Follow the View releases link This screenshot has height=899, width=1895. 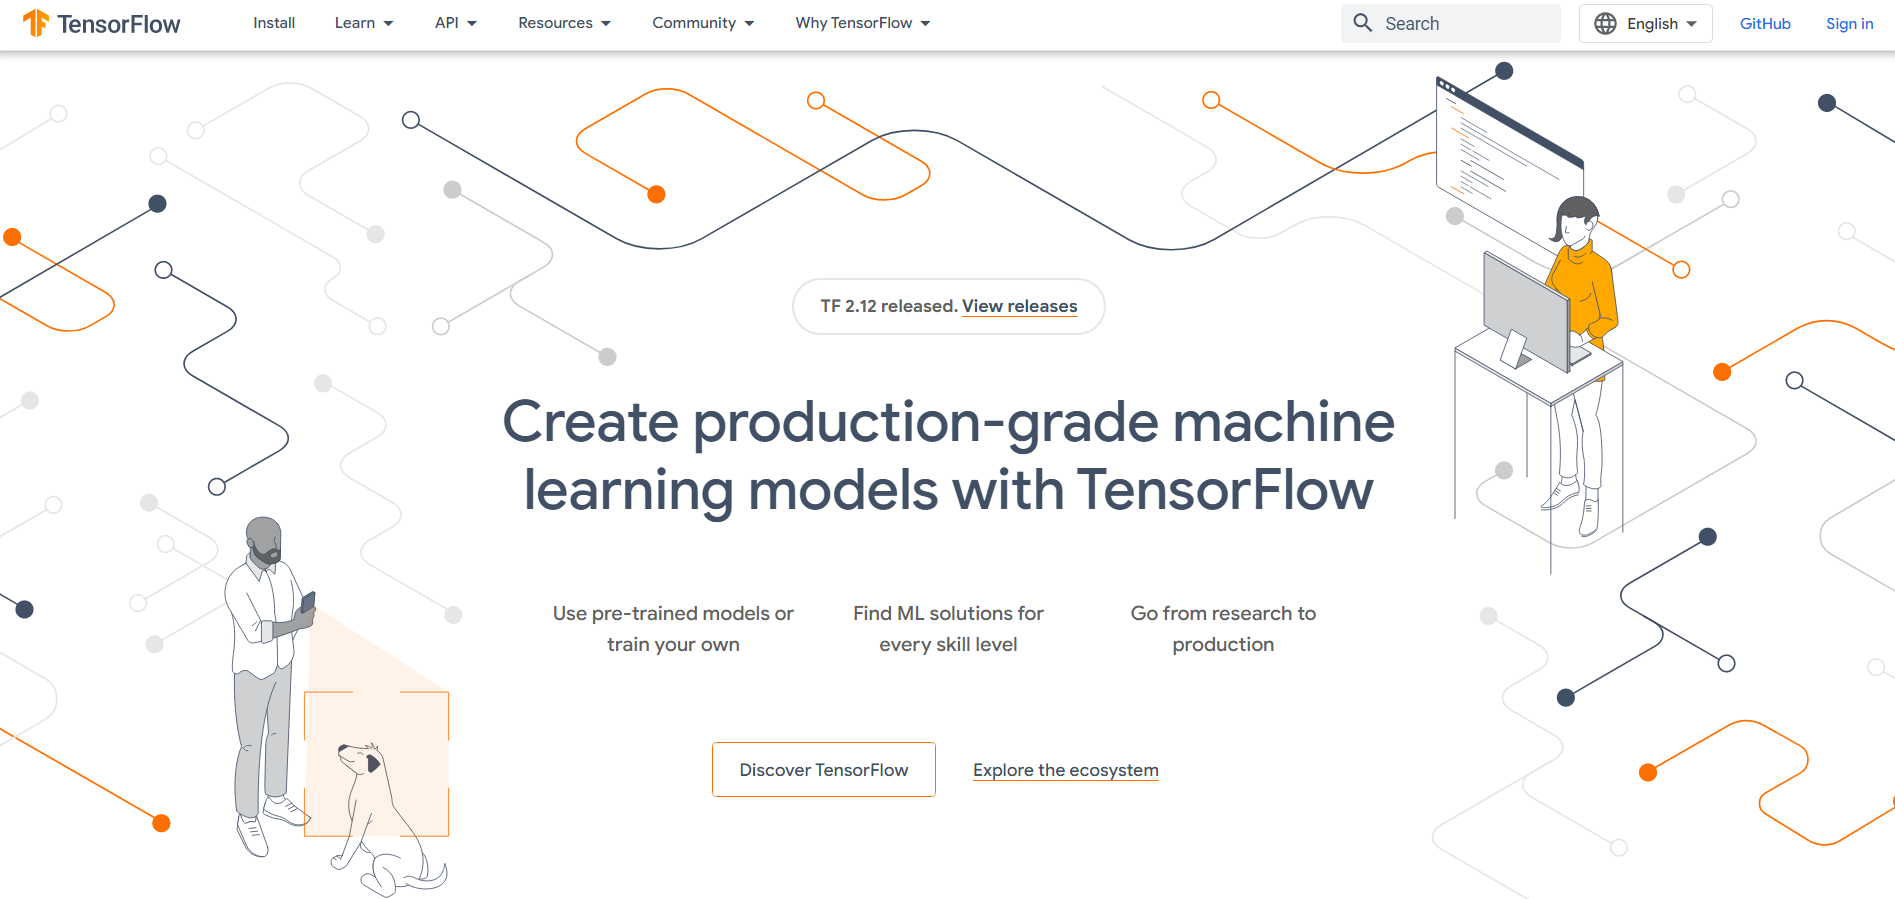pos(1020,306)
